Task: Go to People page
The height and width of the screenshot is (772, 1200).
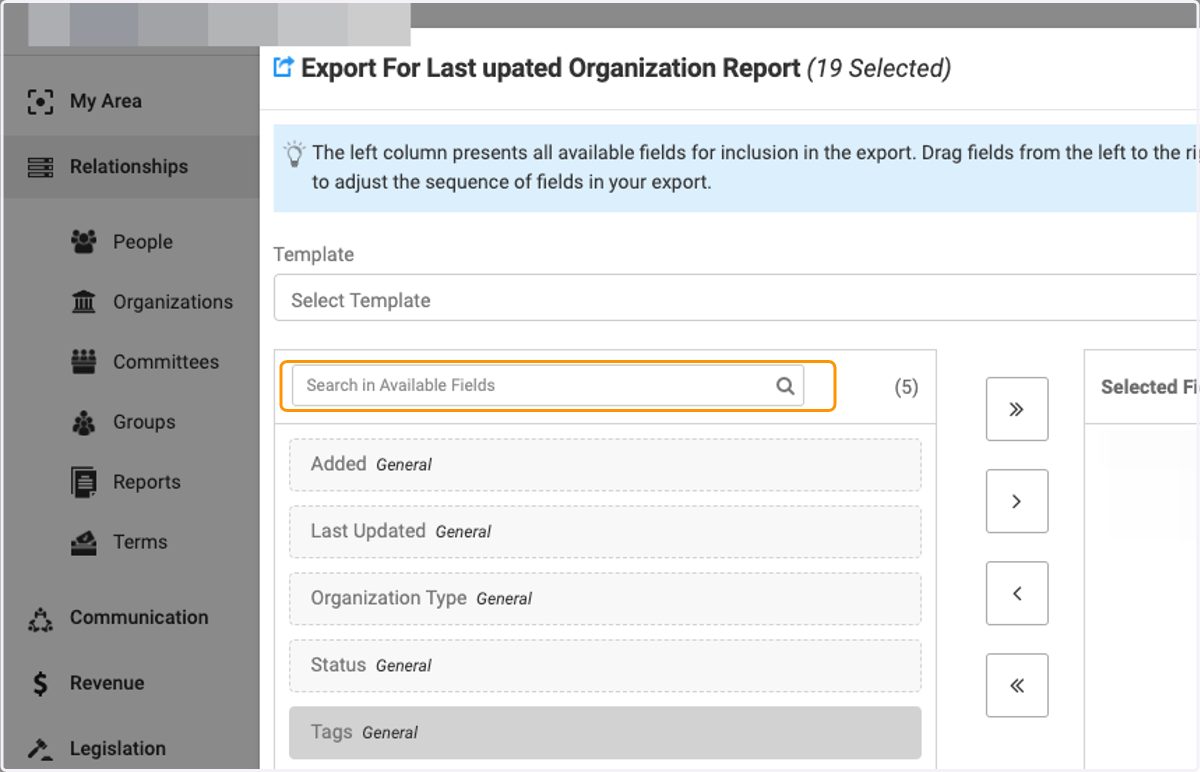Action: pos(143,242)
